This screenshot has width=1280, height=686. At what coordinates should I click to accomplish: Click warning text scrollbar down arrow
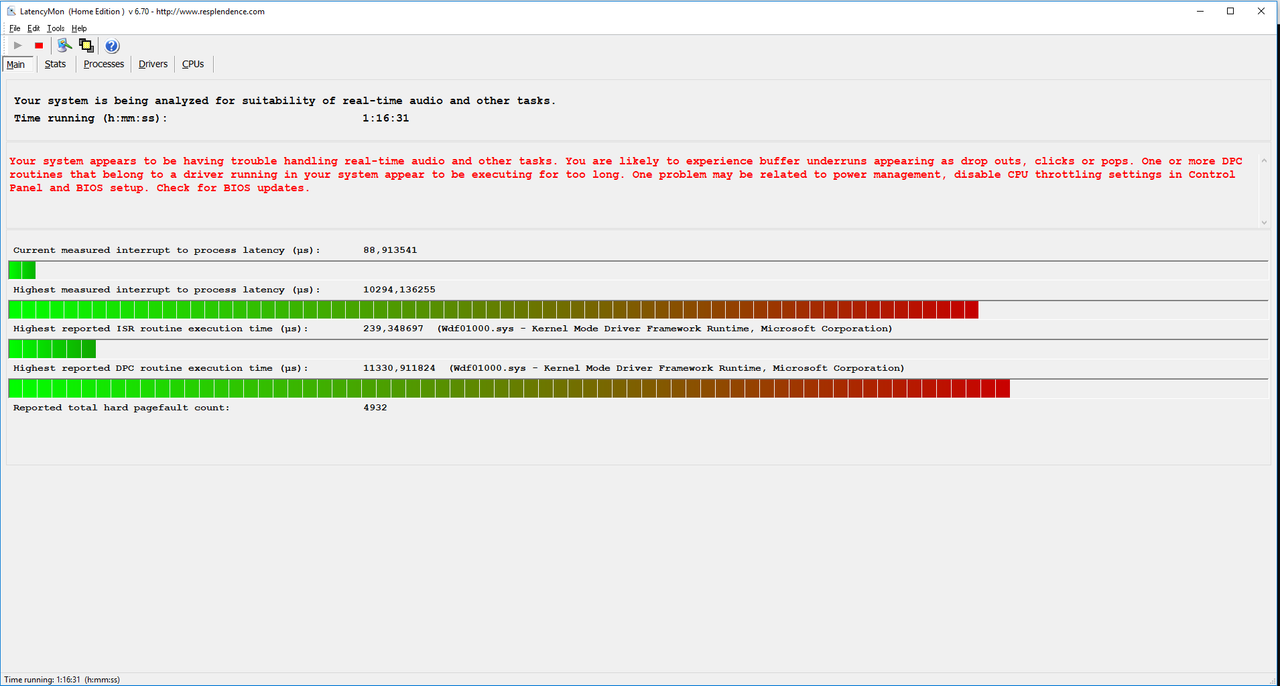(x=1264, y=222)
